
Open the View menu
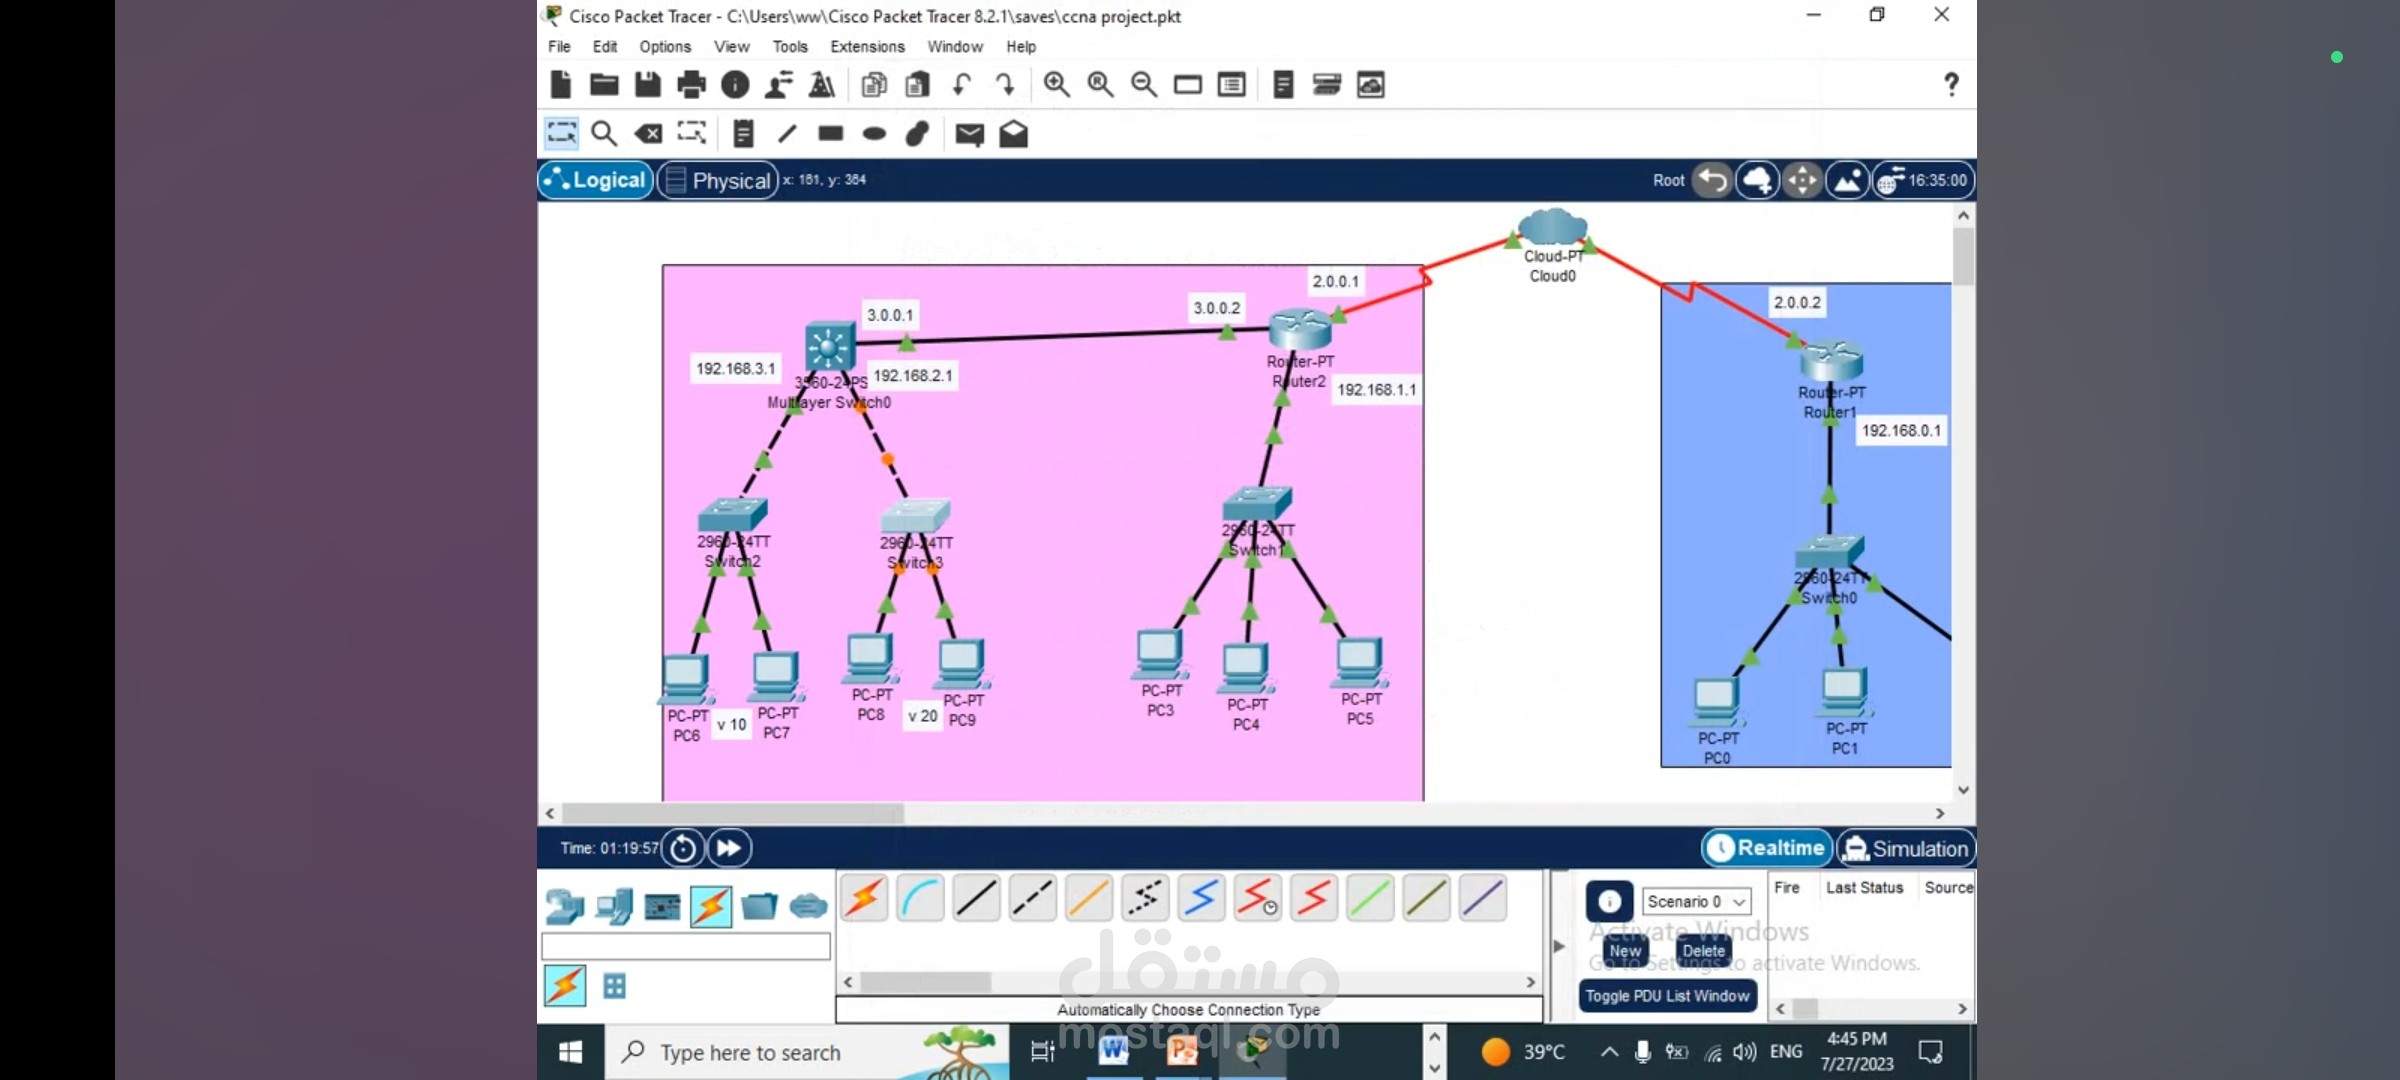(731, 46)
